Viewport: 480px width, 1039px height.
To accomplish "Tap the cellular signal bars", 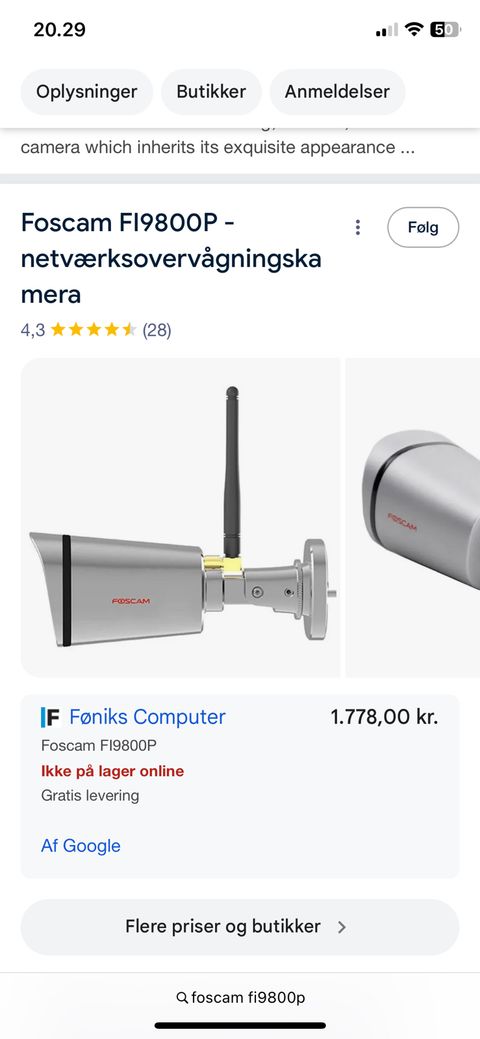I will (x=387, y=29).
